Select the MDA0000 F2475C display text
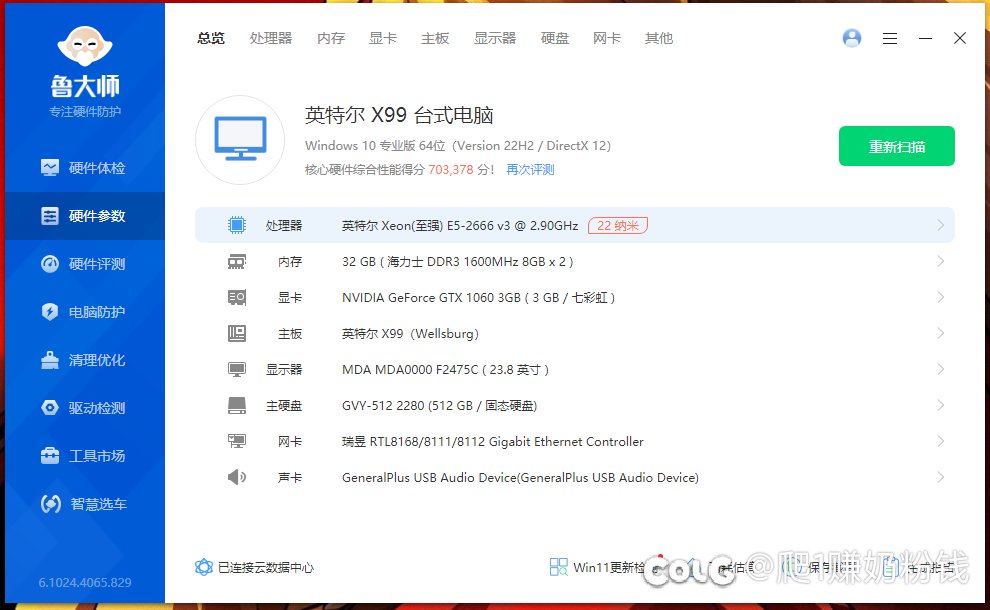990x610 pixels. pyautogui.click(x=445, y=369)
